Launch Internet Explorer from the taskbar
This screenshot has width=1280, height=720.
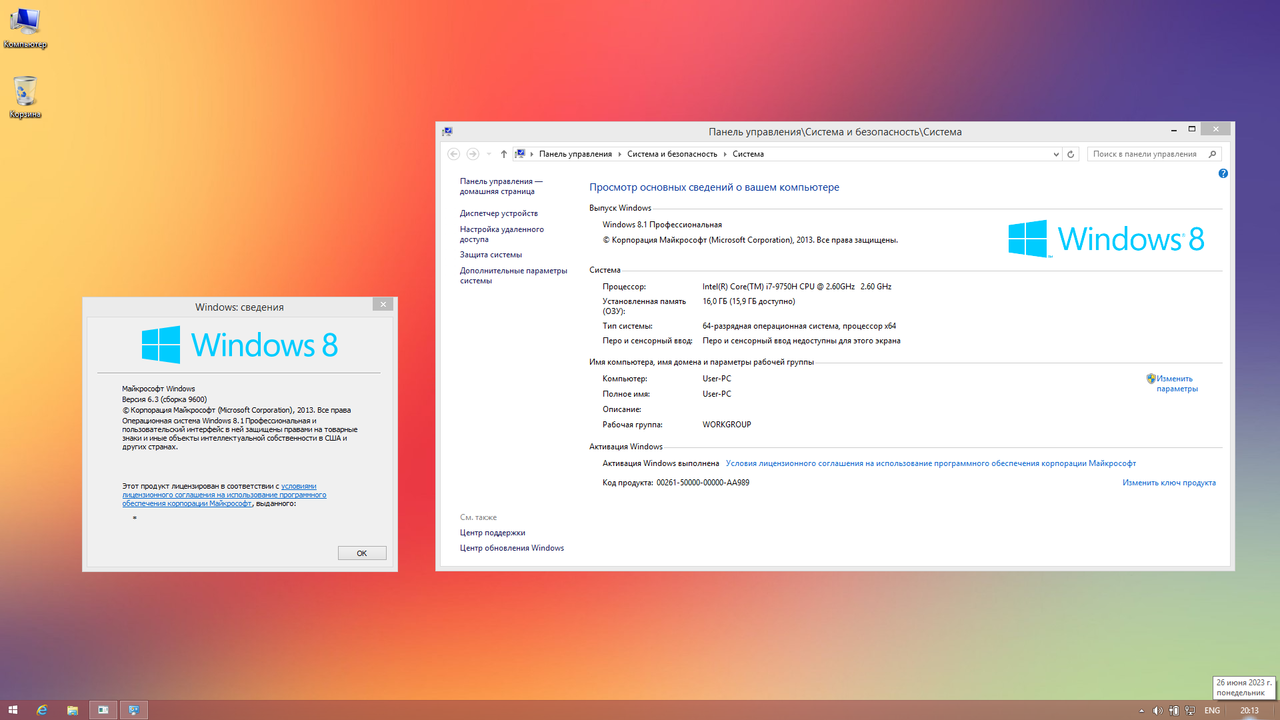(x=42, y=710)
